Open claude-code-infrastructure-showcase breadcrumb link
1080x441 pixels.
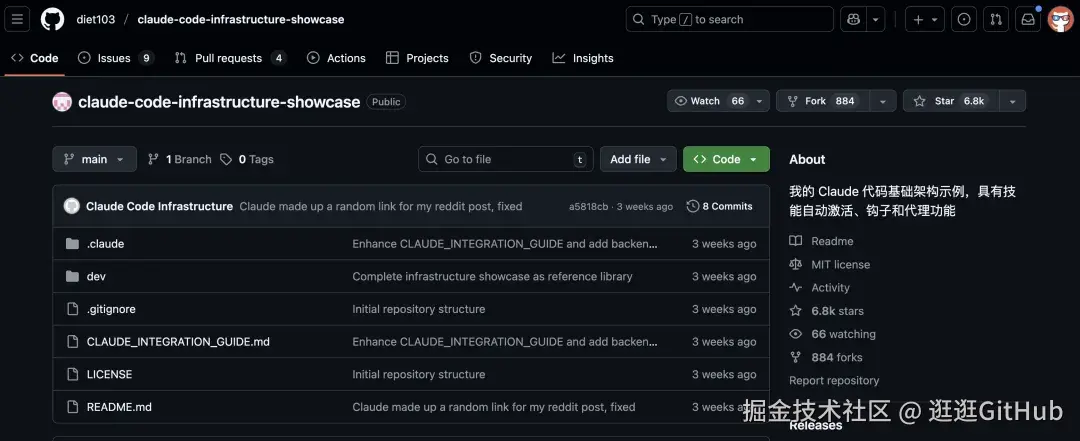click(x=240, y=19)
